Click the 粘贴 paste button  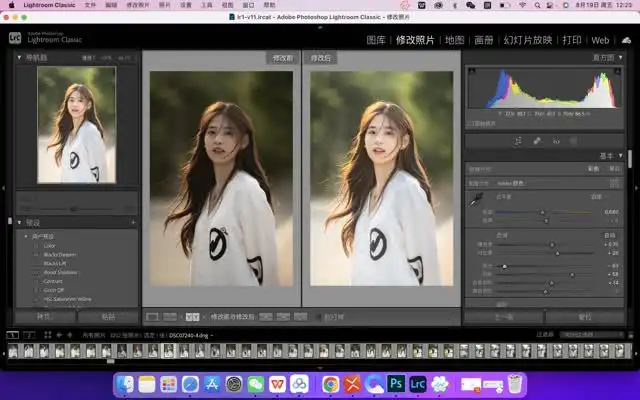point(108,316)
